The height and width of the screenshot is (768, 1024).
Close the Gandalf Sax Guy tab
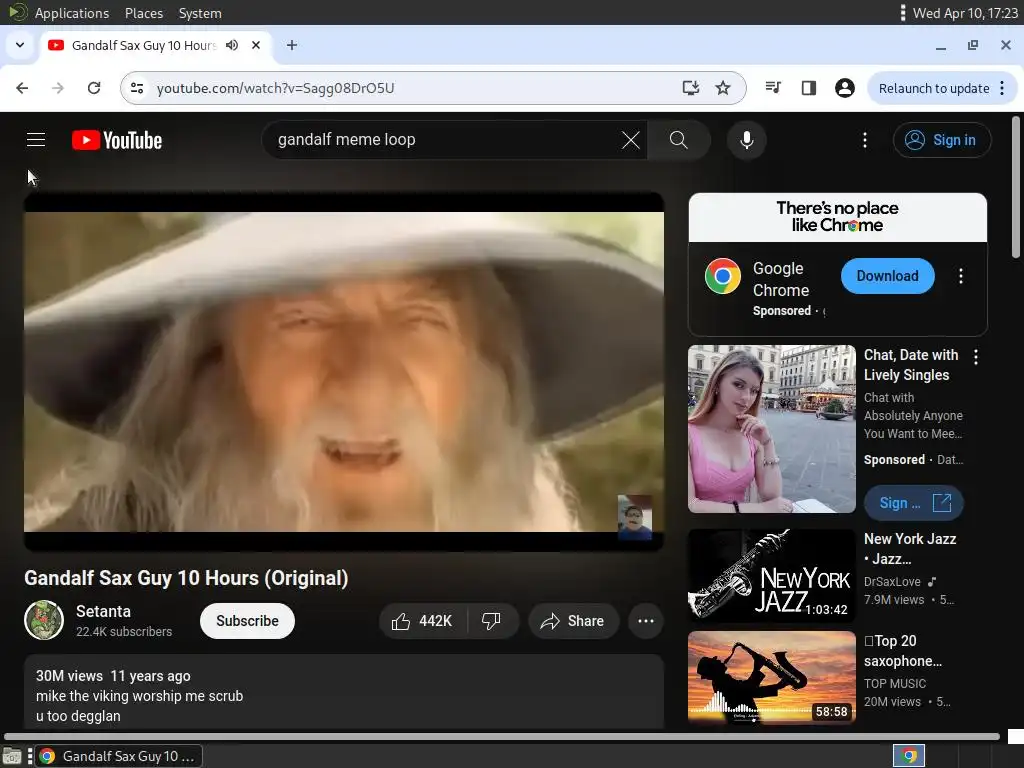pyautogui.click(x=256, y=45)
